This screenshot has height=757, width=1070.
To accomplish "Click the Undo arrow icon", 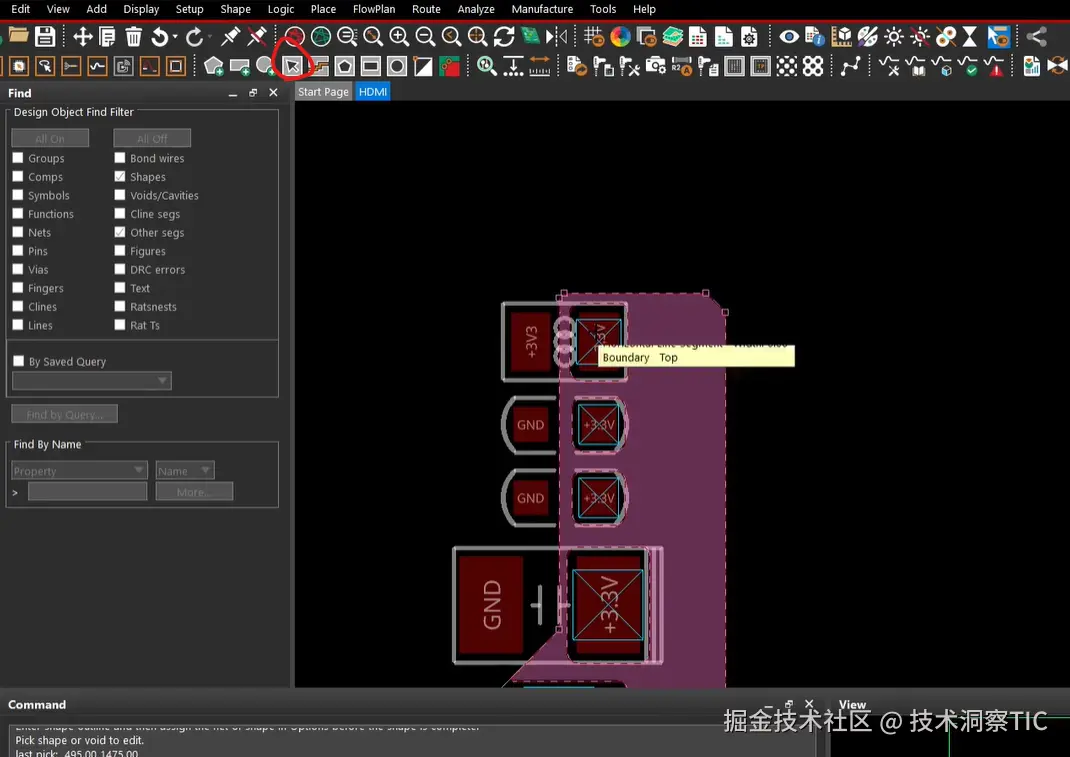I will click(160, 36).
